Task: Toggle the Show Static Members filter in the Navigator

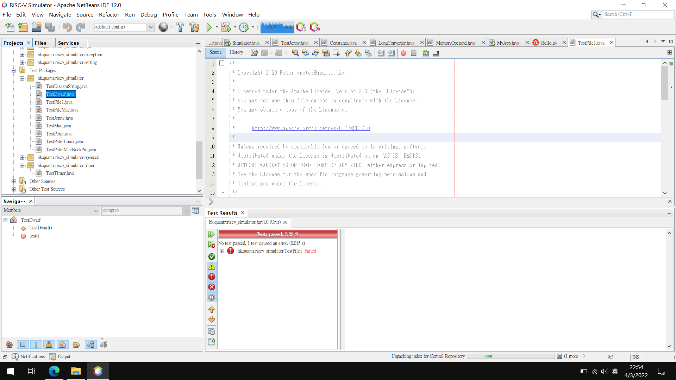Action: click(x=36, y=345)
